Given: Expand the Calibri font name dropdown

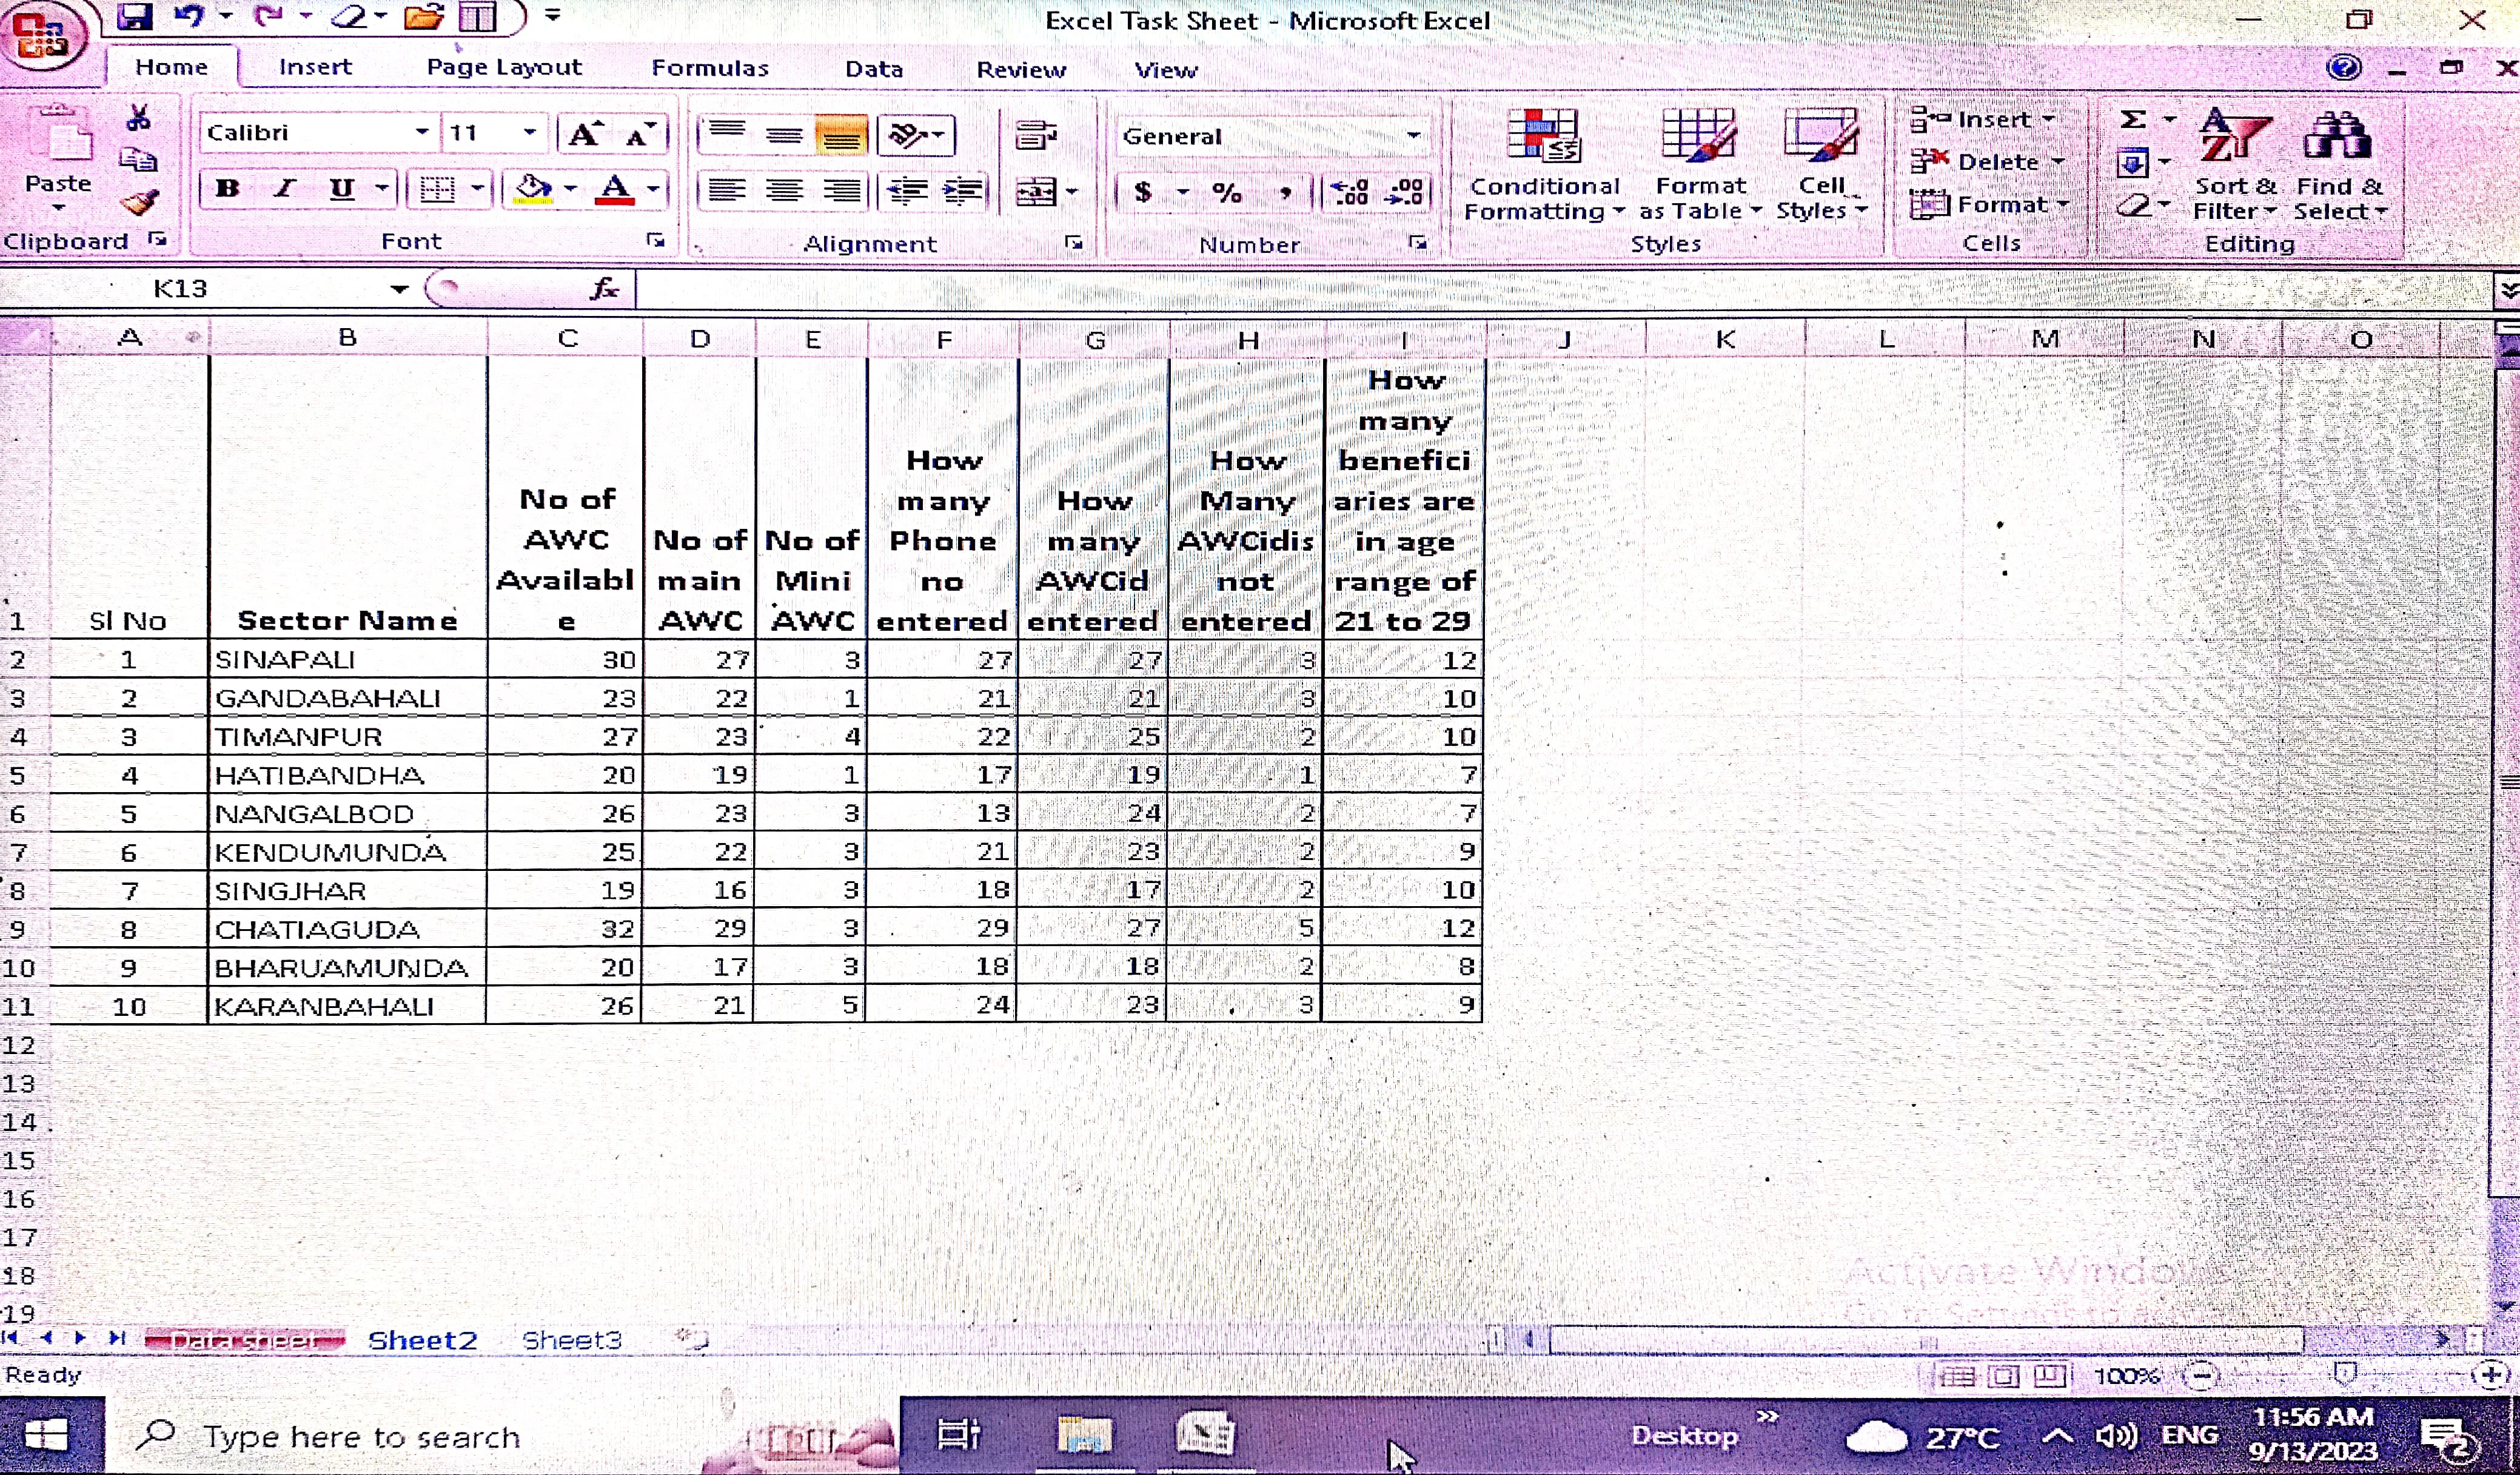Looking at the screenshot, I should point(422,133).
